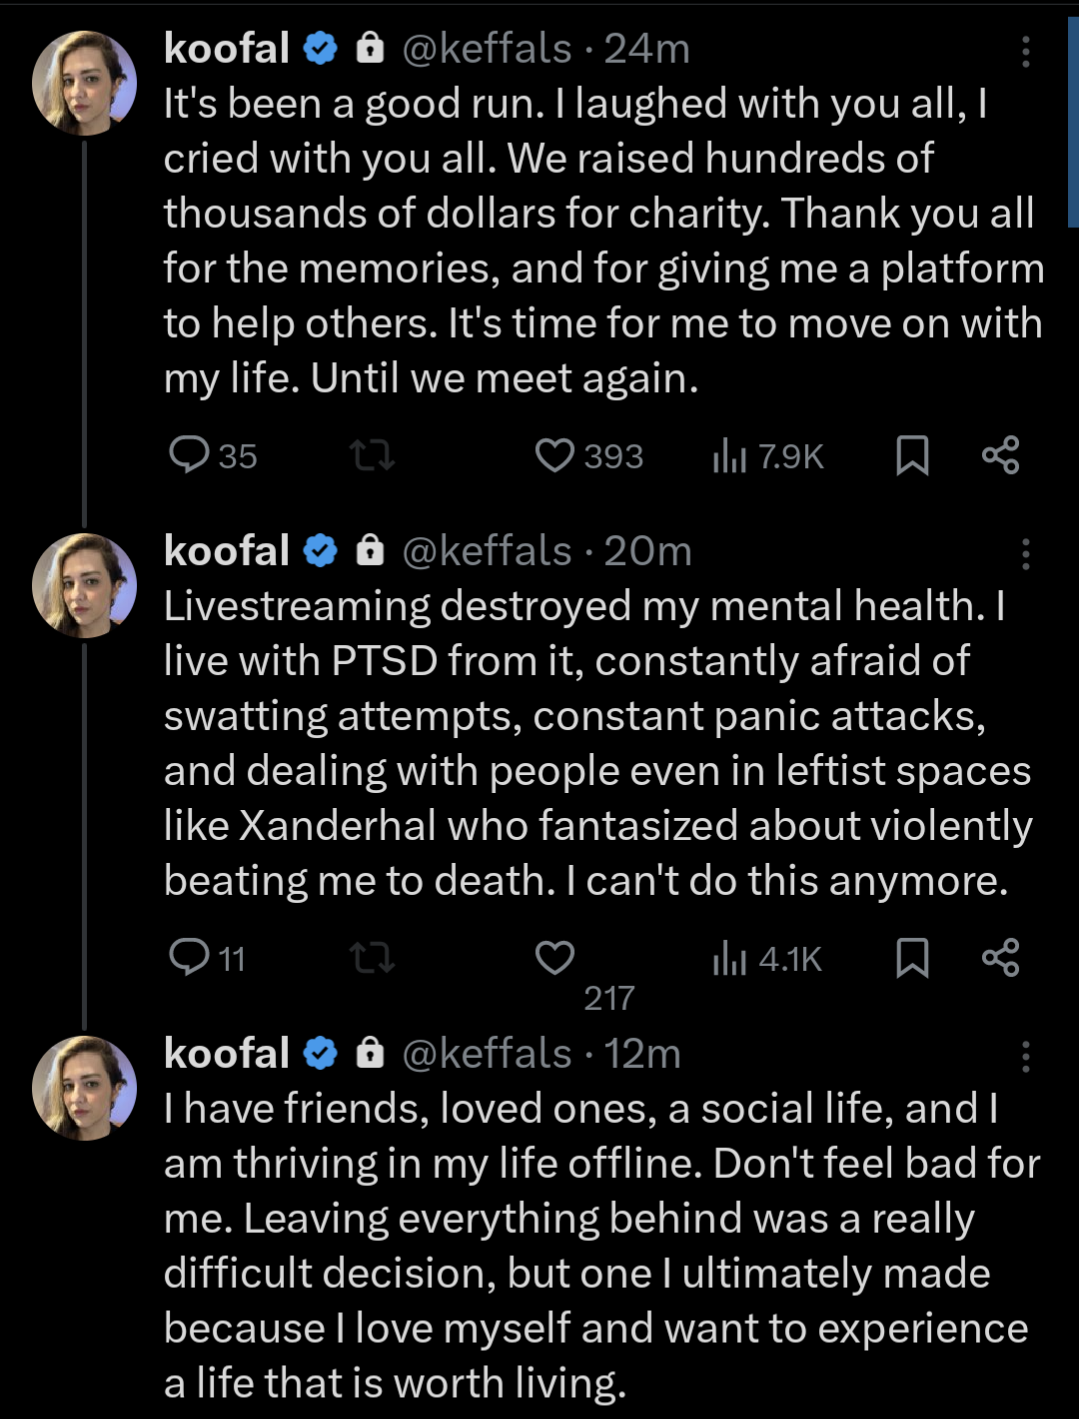The image size is (1079, 1419).
Task: Open the @keffals handle on the 20m tweet
Action: (486, 551)
